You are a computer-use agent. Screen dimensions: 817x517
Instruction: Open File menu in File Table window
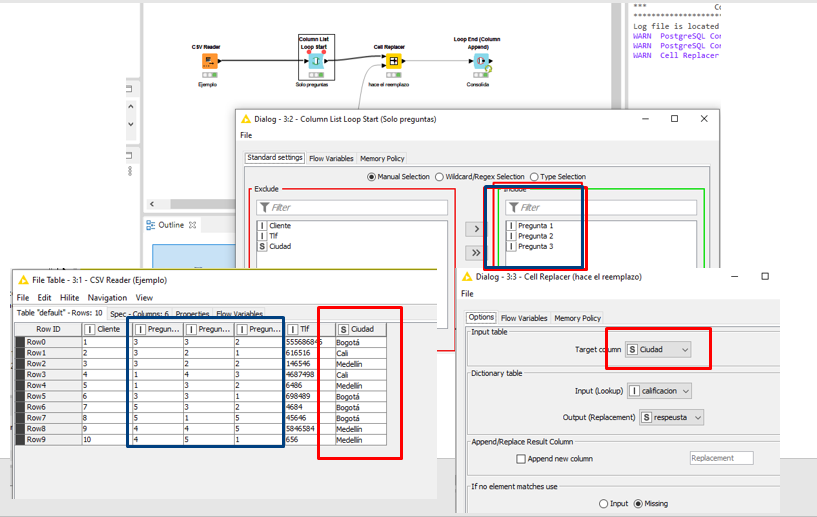pyautogui.click(x=23, y=298)
